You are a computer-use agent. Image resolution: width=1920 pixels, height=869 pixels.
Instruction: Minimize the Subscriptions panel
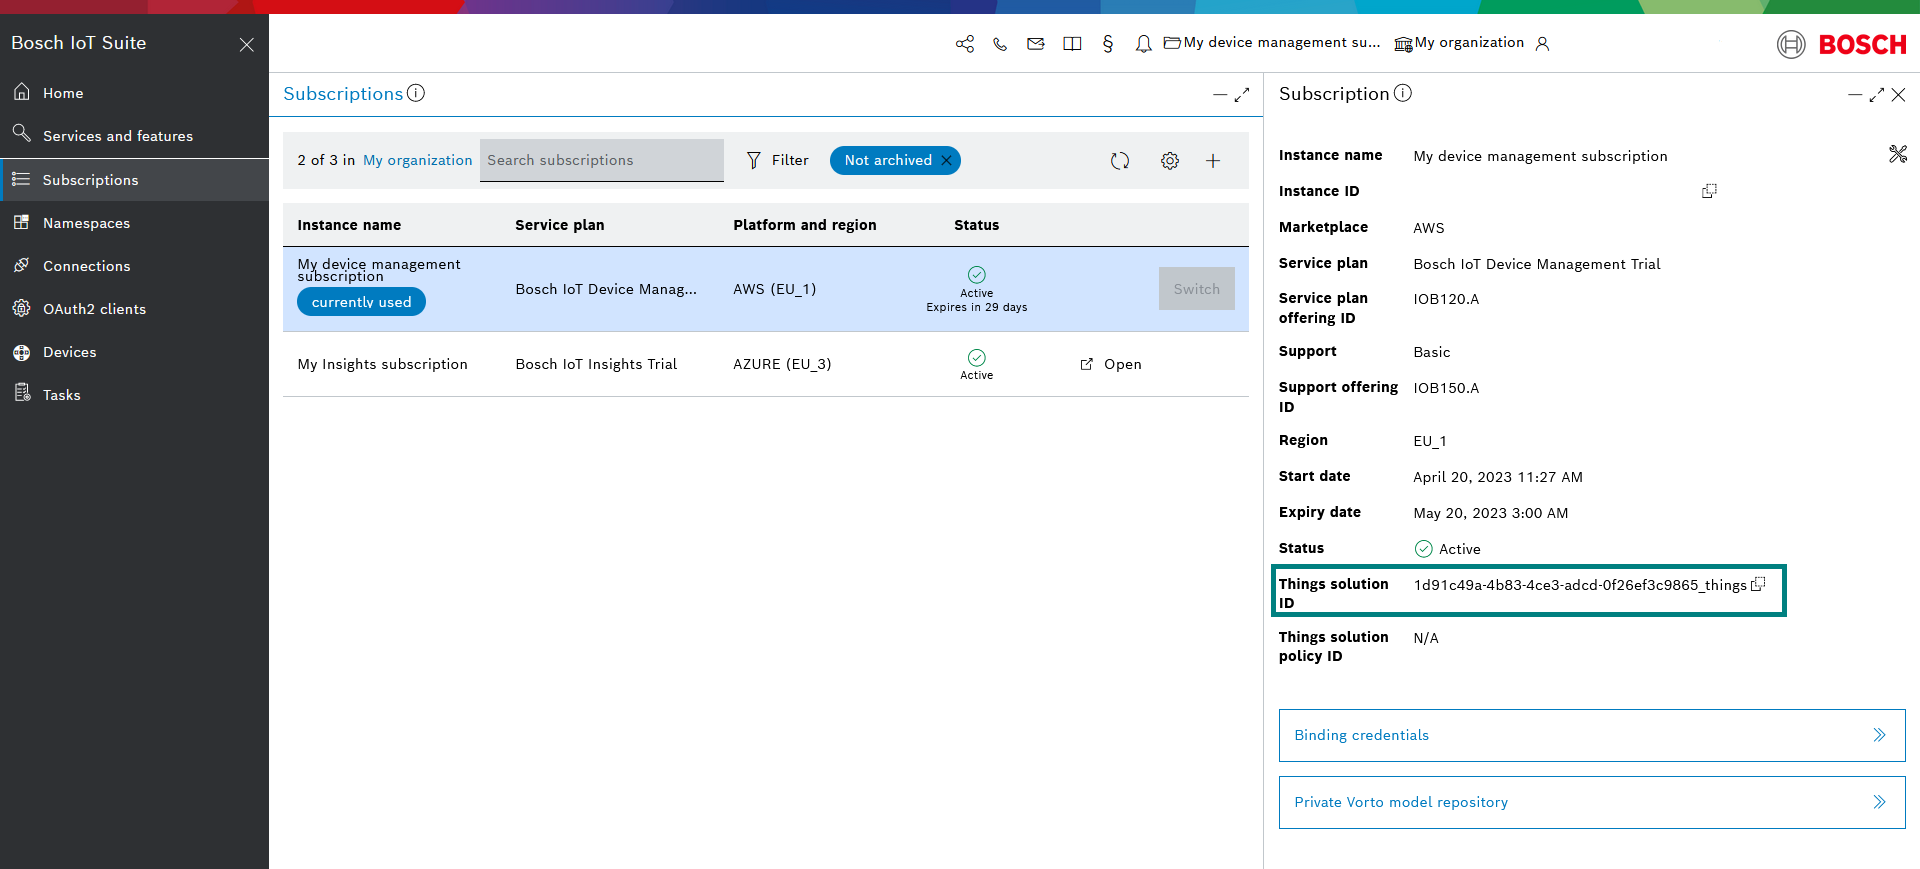click(x=1220, y=95)
